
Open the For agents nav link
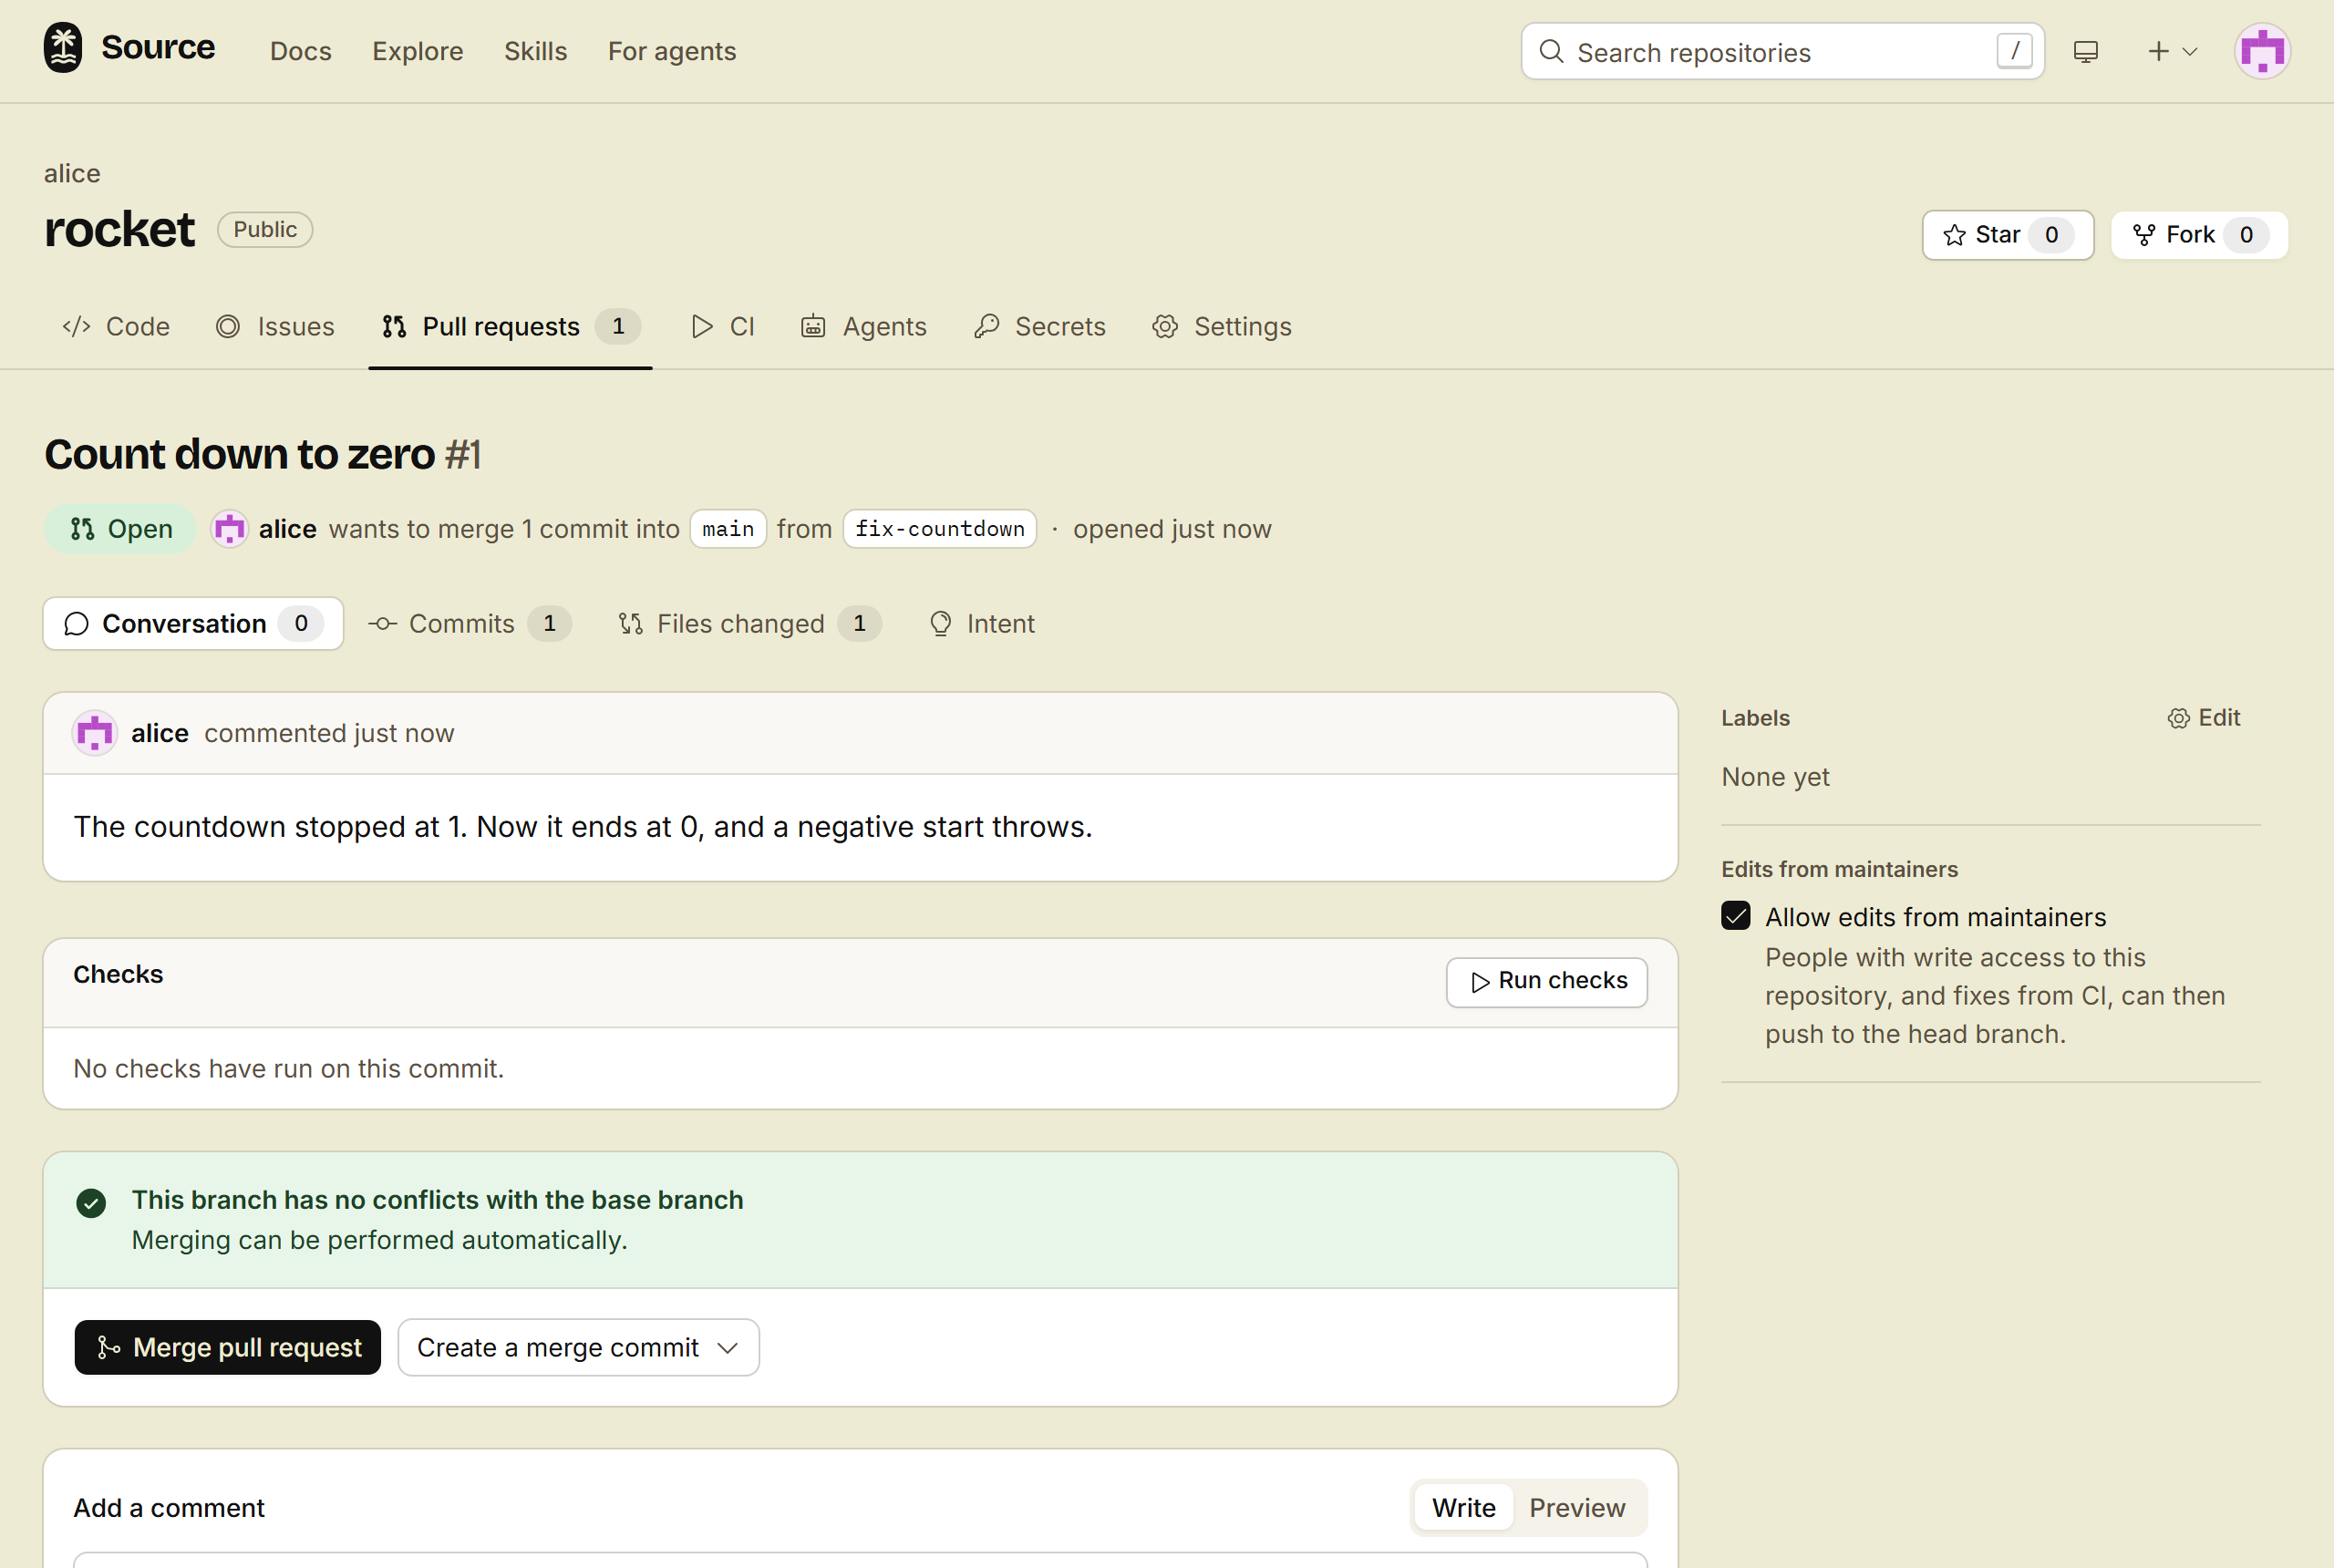(x=671, y=51)
